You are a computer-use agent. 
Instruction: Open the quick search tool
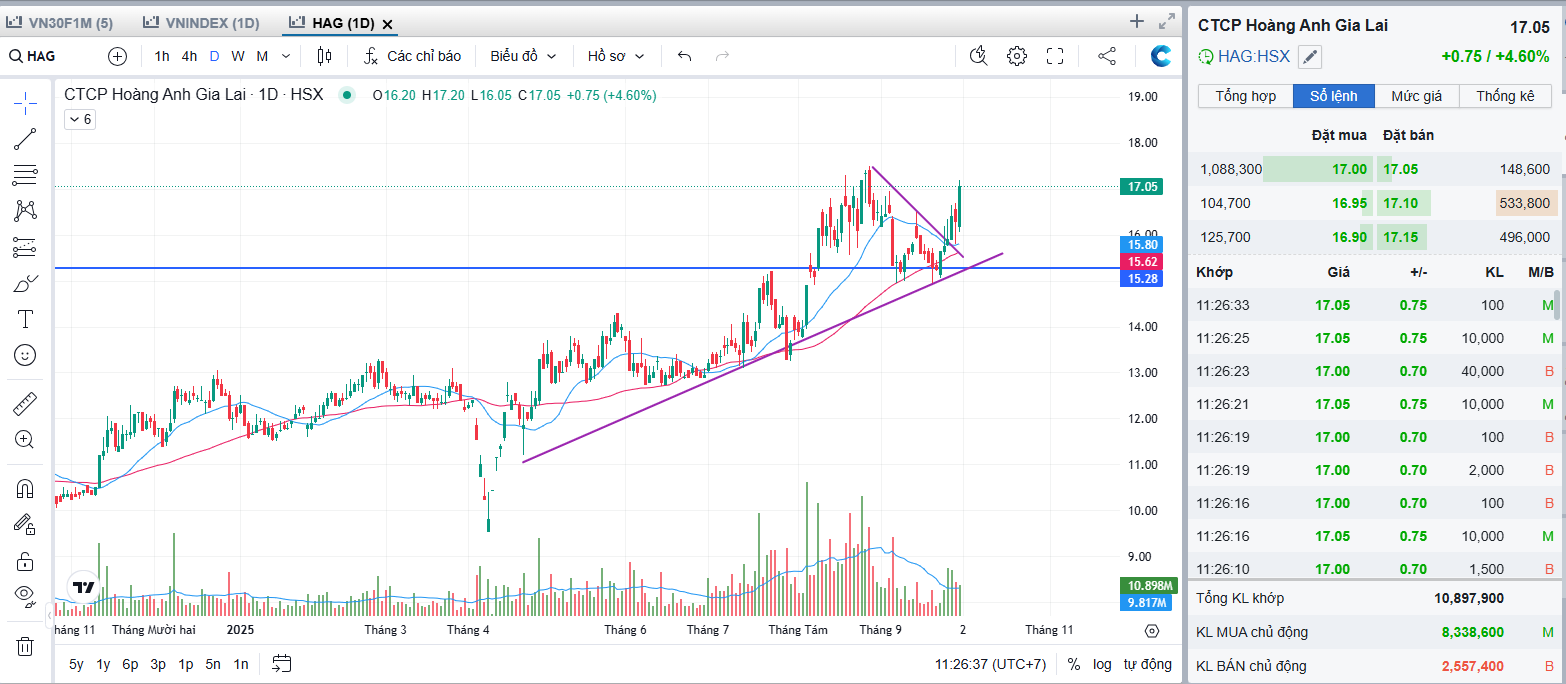click(x=979, y=56)
